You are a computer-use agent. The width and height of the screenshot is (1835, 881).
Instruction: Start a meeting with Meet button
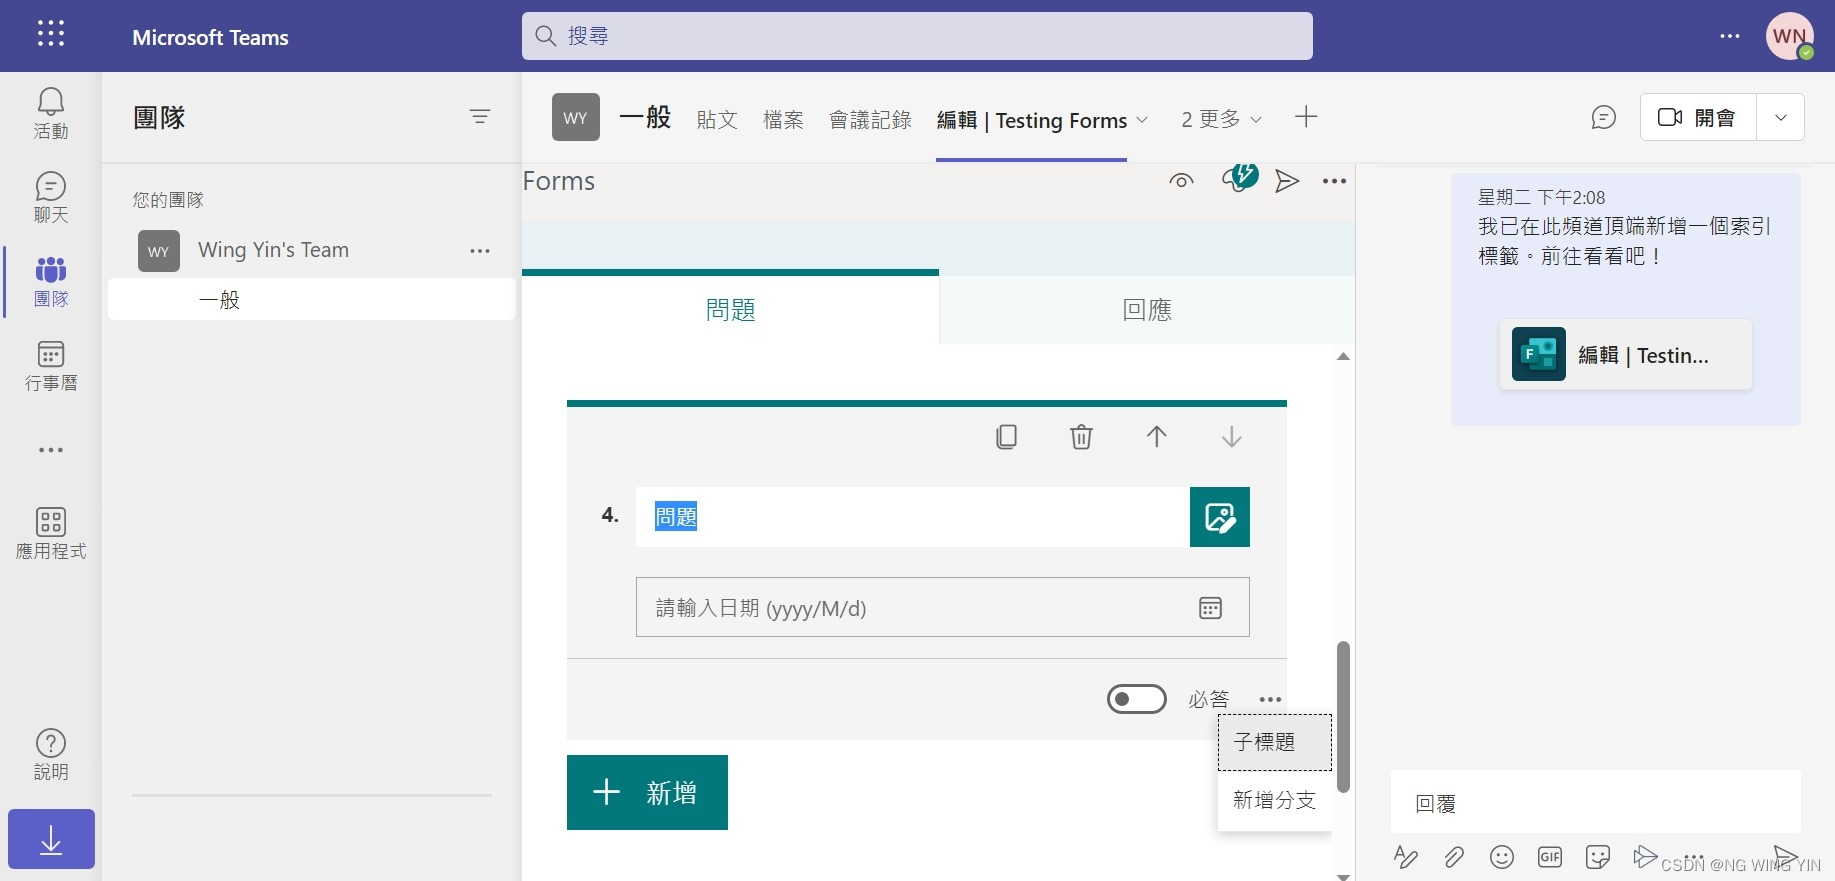point(1698,117)
